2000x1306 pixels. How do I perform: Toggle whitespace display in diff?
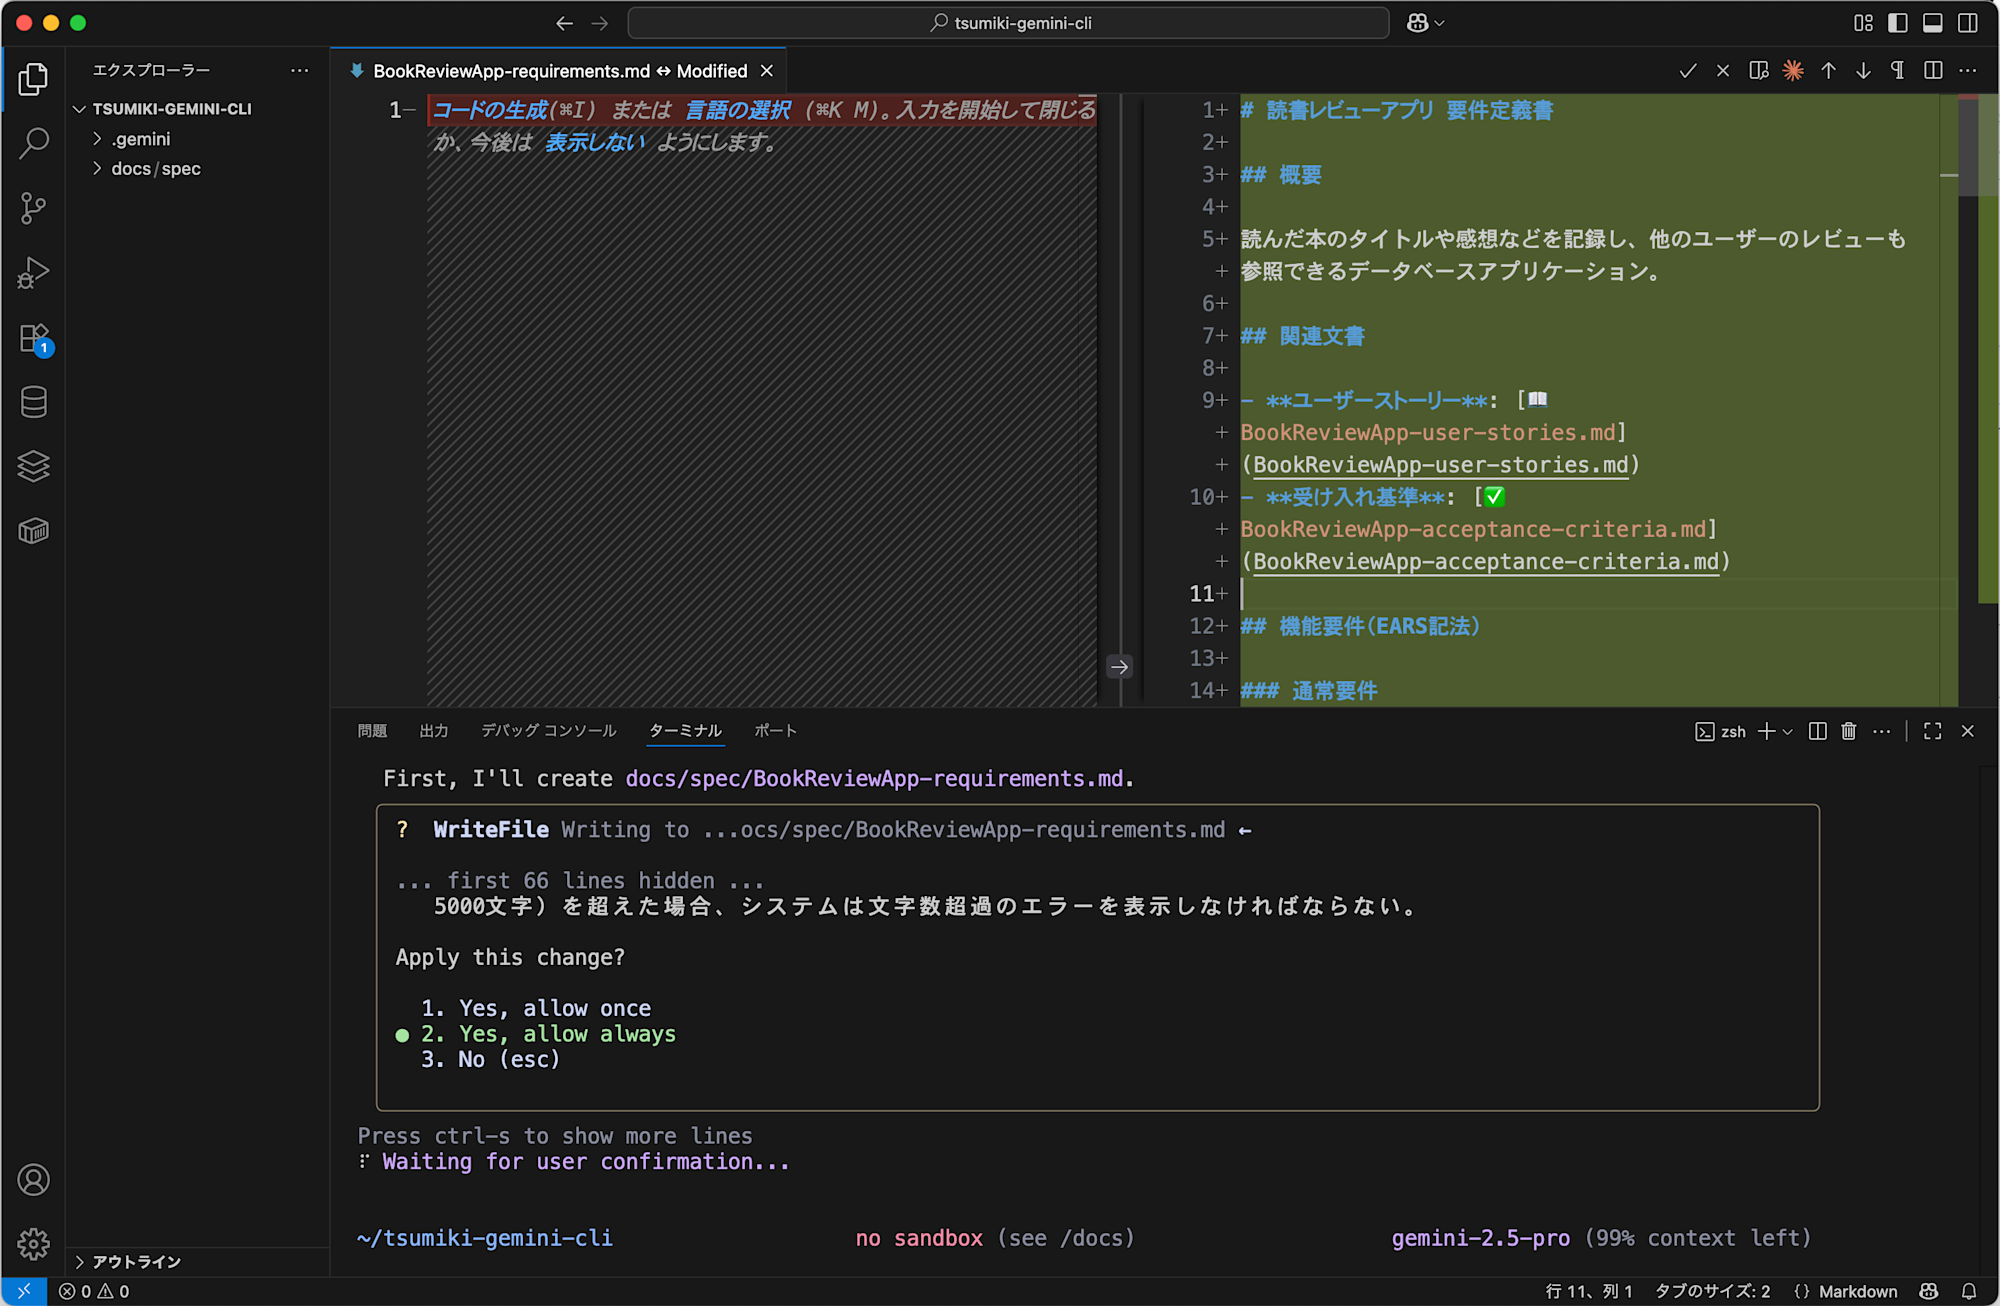click(x=1898, y=71)
